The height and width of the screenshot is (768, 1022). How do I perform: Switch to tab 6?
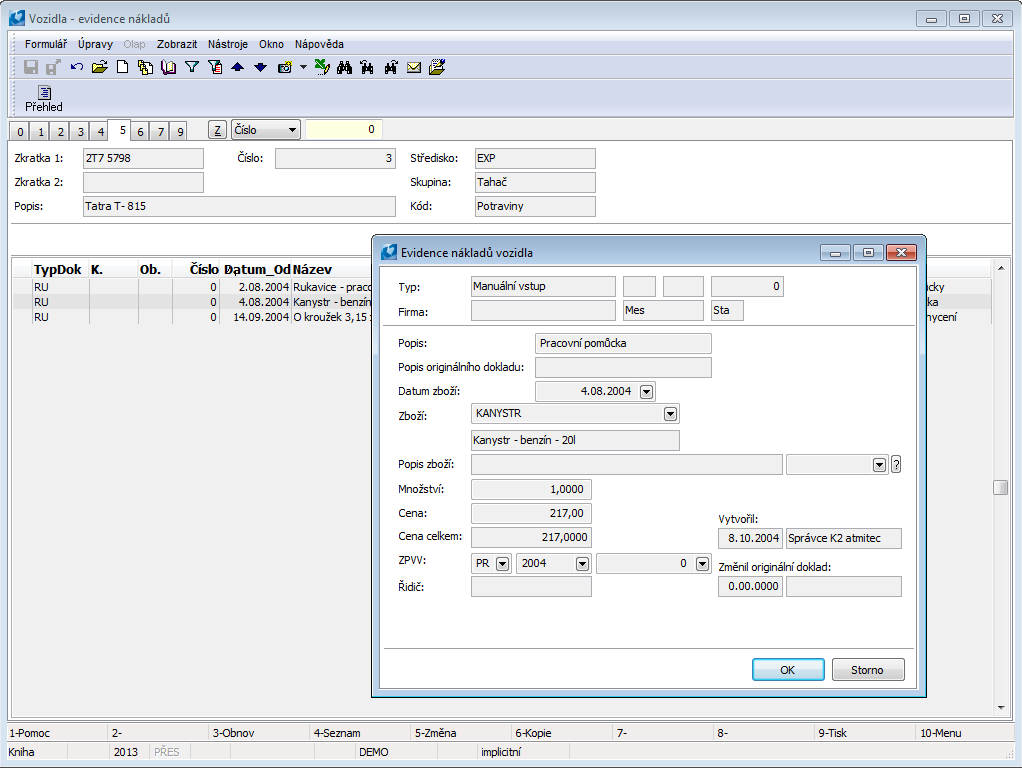point(140,132)
